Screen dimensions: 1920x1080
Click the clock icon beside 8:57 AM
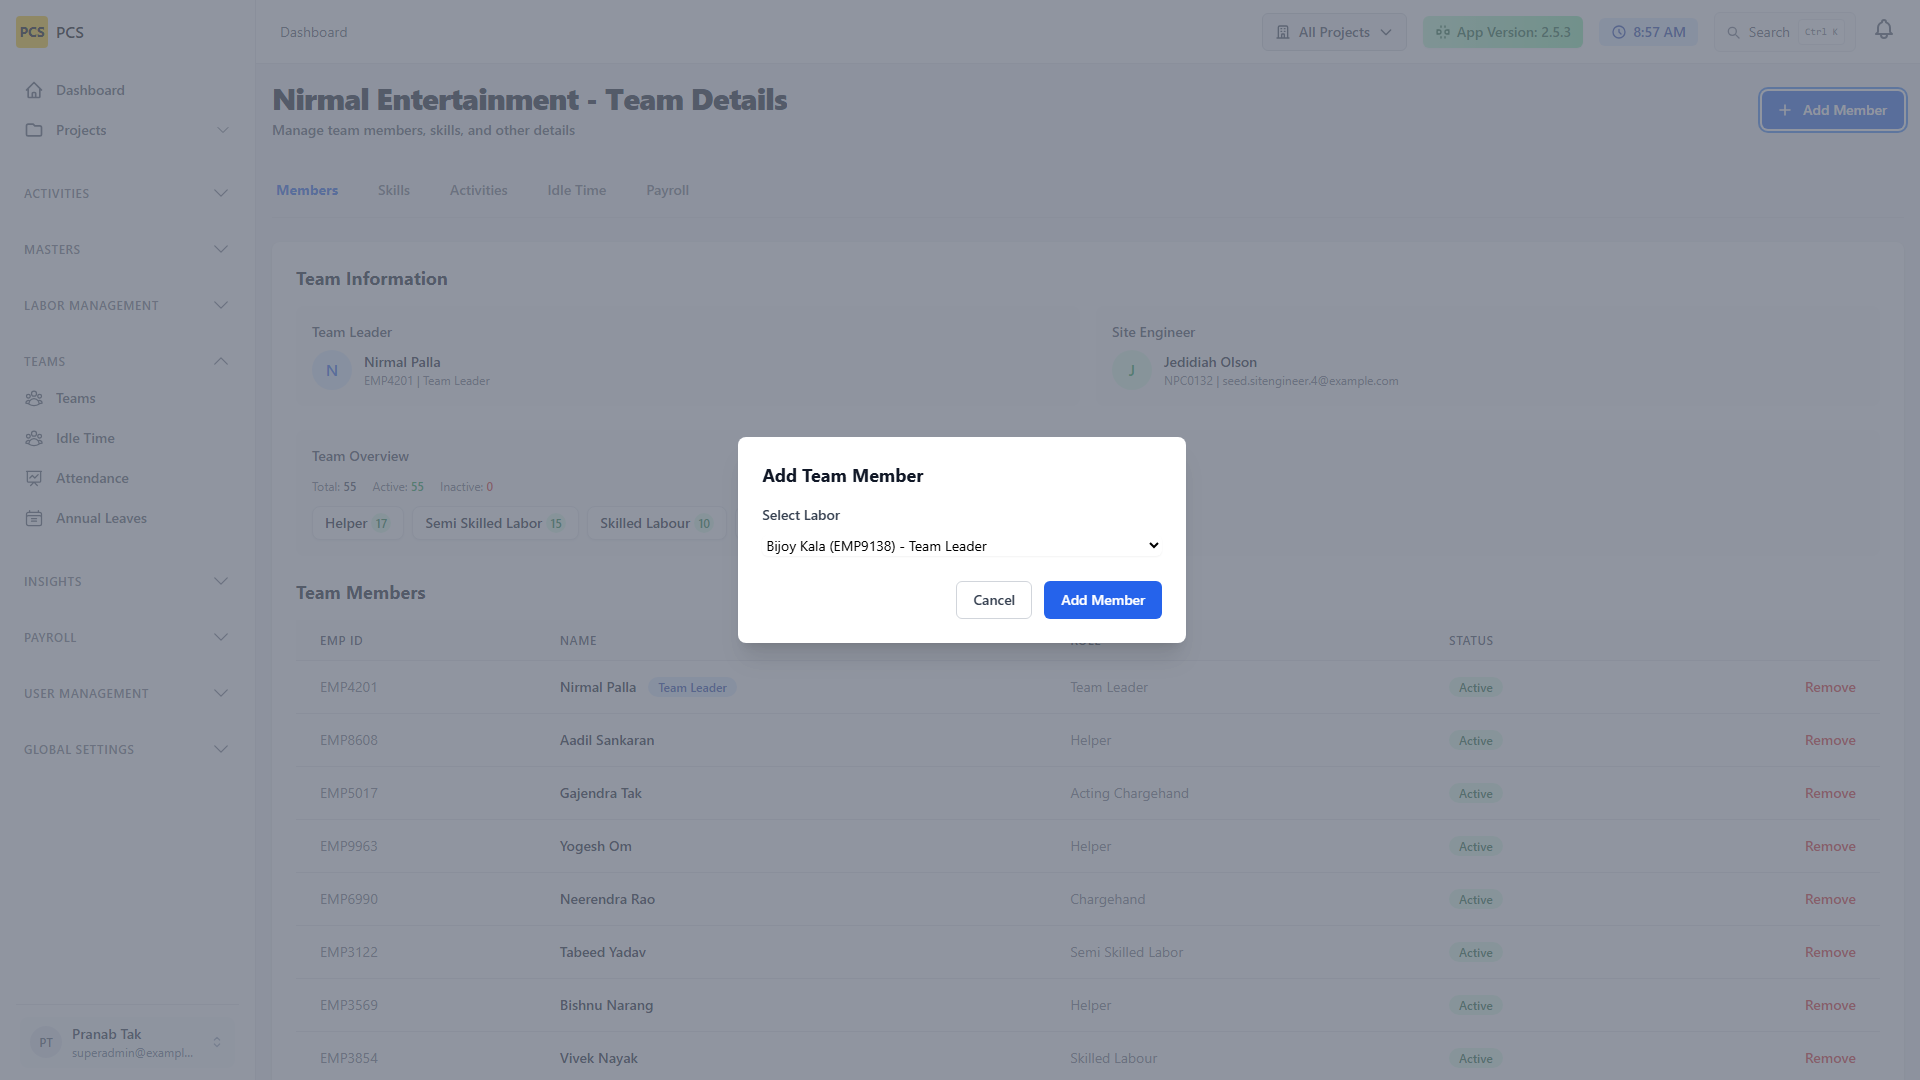tap(1618, 32)
